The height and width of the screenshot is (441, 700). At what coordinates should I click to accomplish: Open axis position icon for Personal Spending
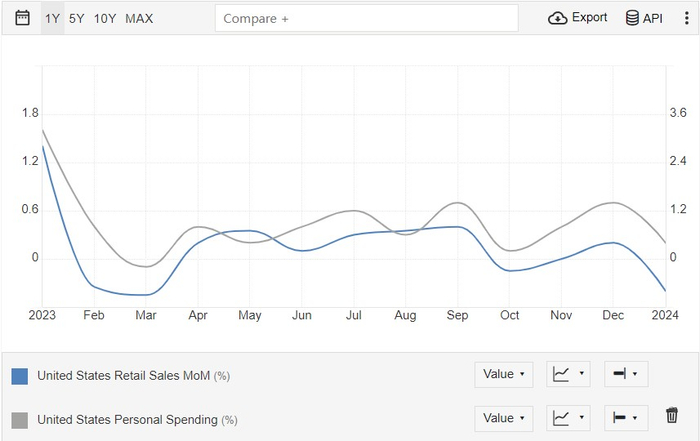coord(624,418)
